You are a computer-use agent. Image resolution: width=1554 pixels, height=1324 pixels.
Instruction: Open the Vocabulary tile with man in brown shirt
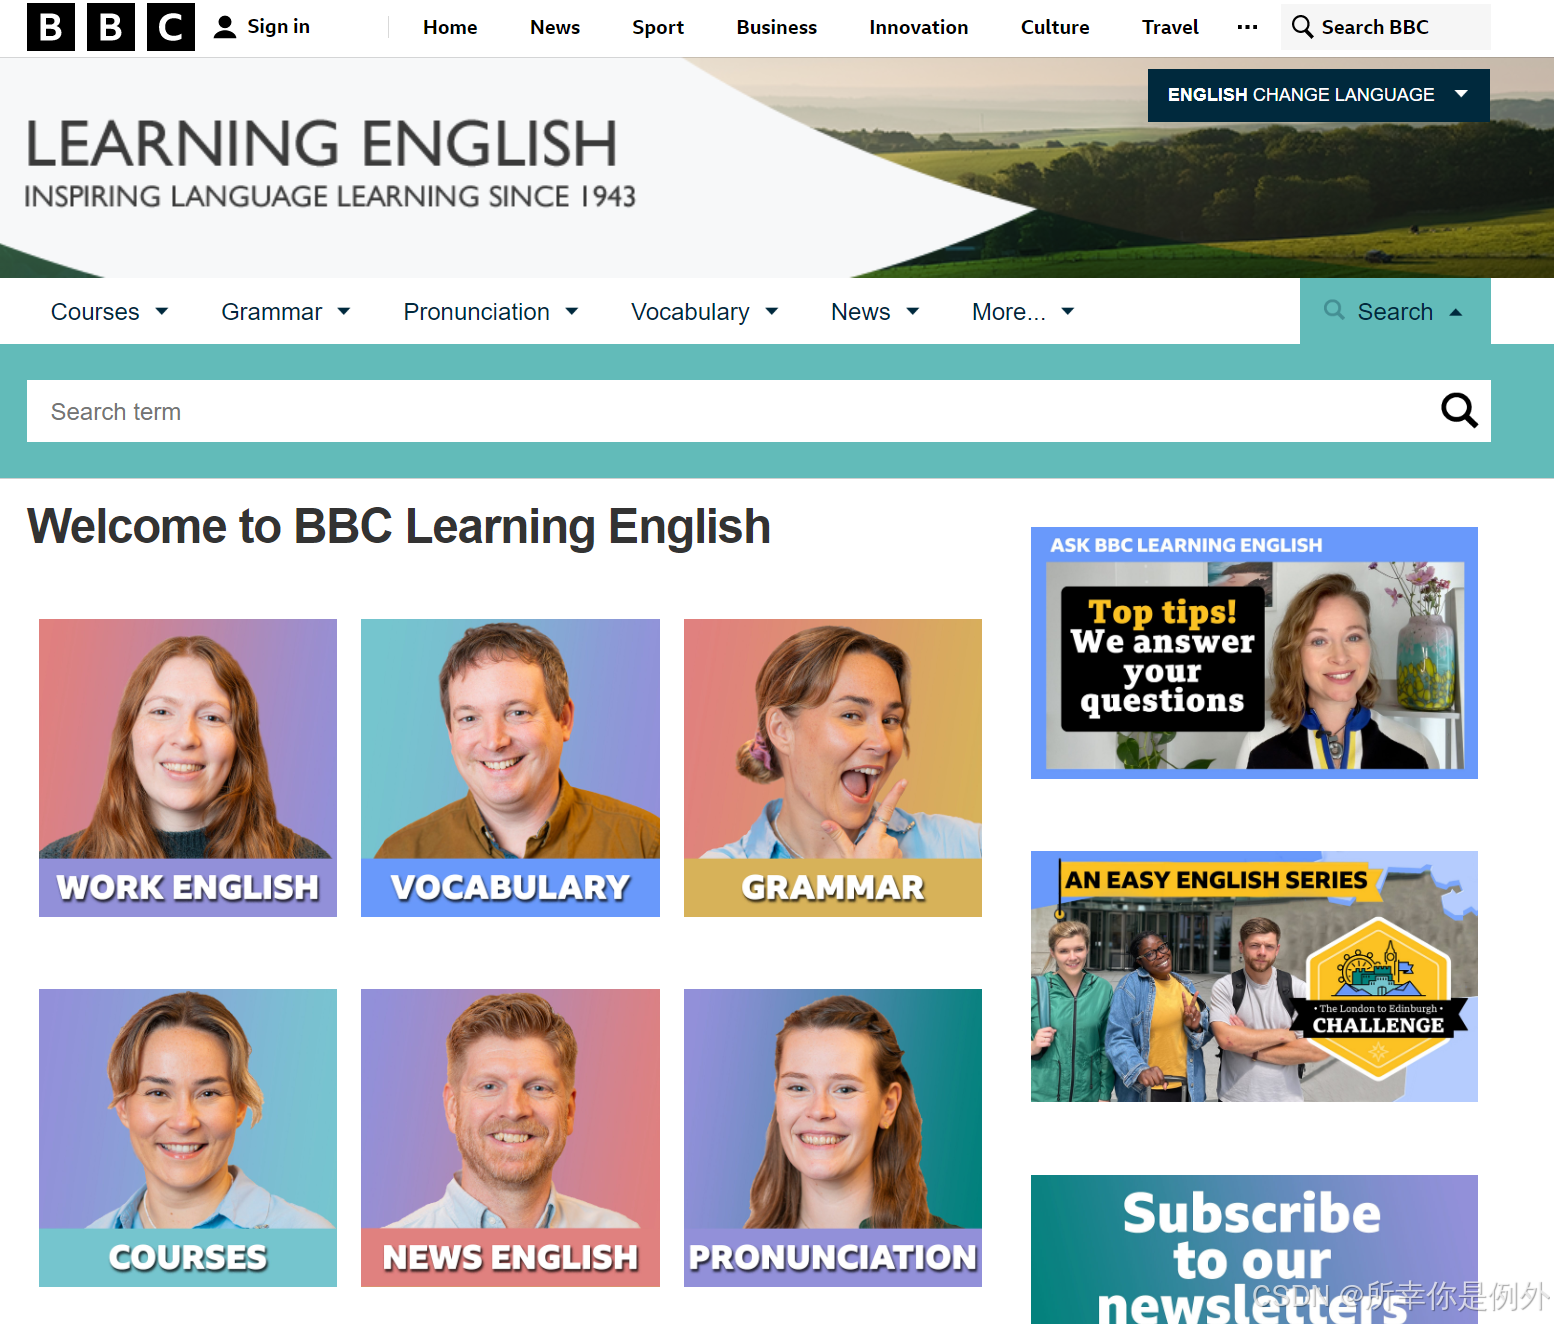pyautogui.click(x=510, y=768)
